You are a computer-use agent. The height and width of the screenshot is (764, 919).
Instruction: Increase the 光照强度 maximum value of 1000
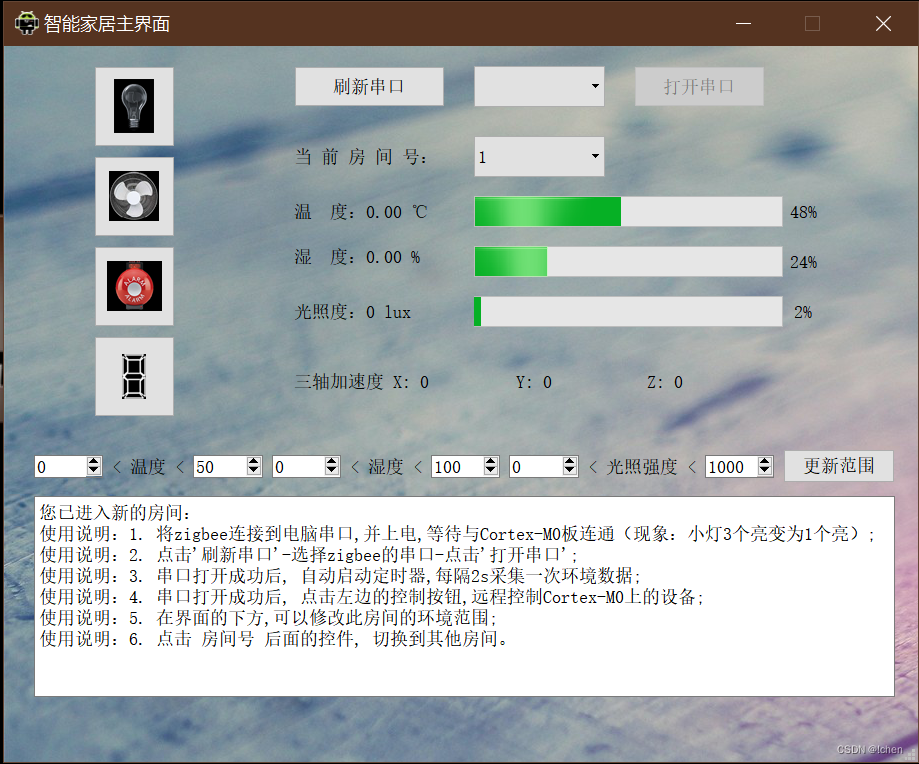click(764, 461)
